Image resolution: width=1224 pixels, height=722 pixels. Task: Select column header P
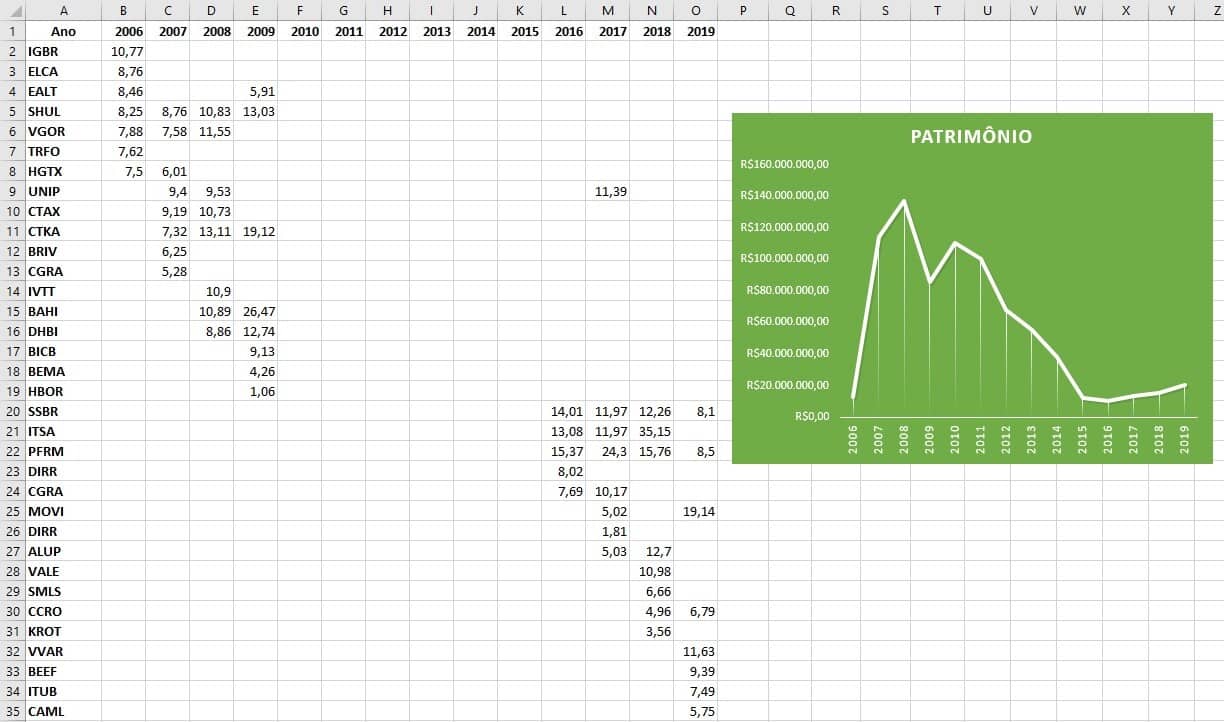point(743,10)
